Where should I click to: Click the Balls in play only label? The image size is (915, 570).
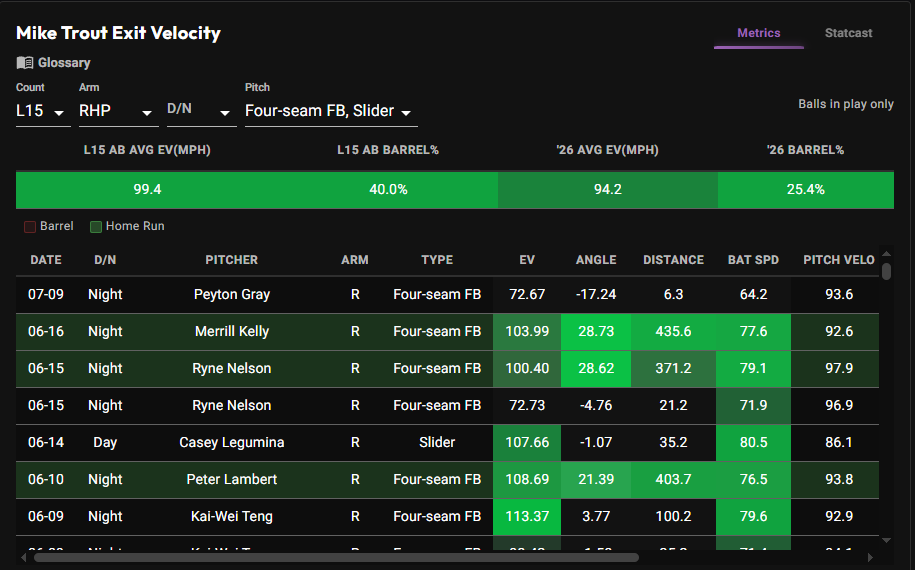846,104
